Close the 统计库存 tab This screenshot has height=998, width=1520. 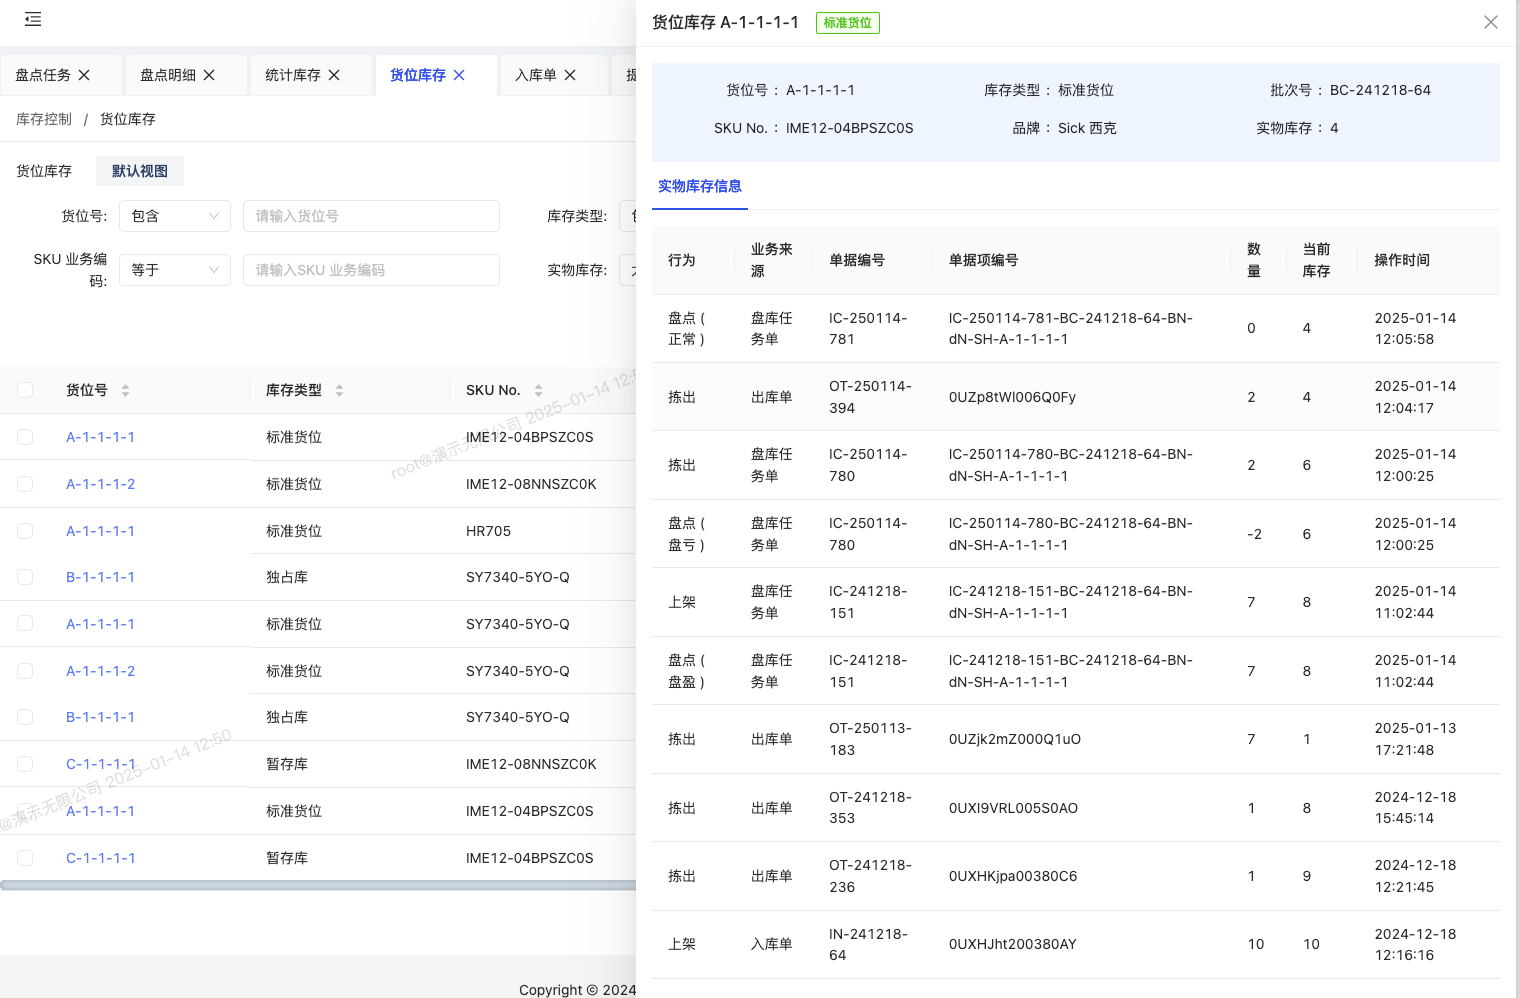pos(334,75)
